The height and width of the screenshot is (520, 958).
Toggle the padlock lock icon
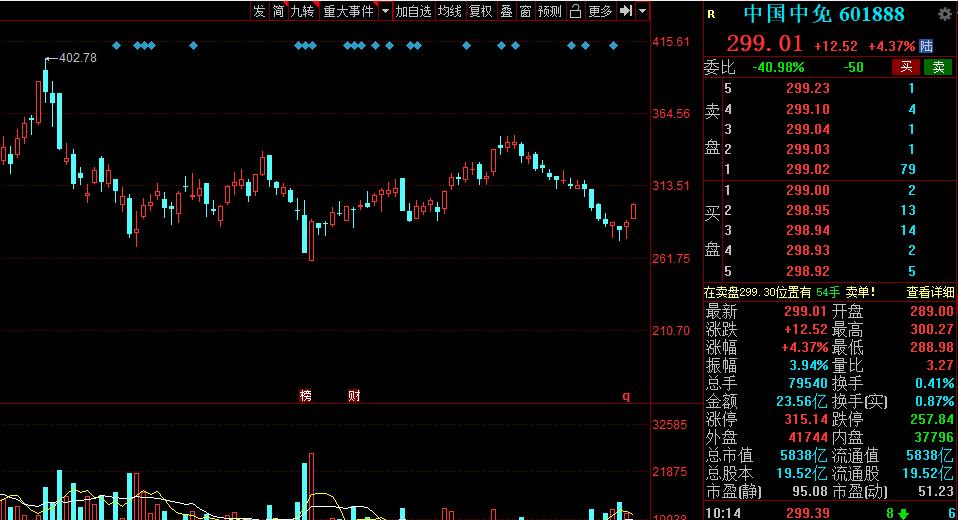coord(575,11)
